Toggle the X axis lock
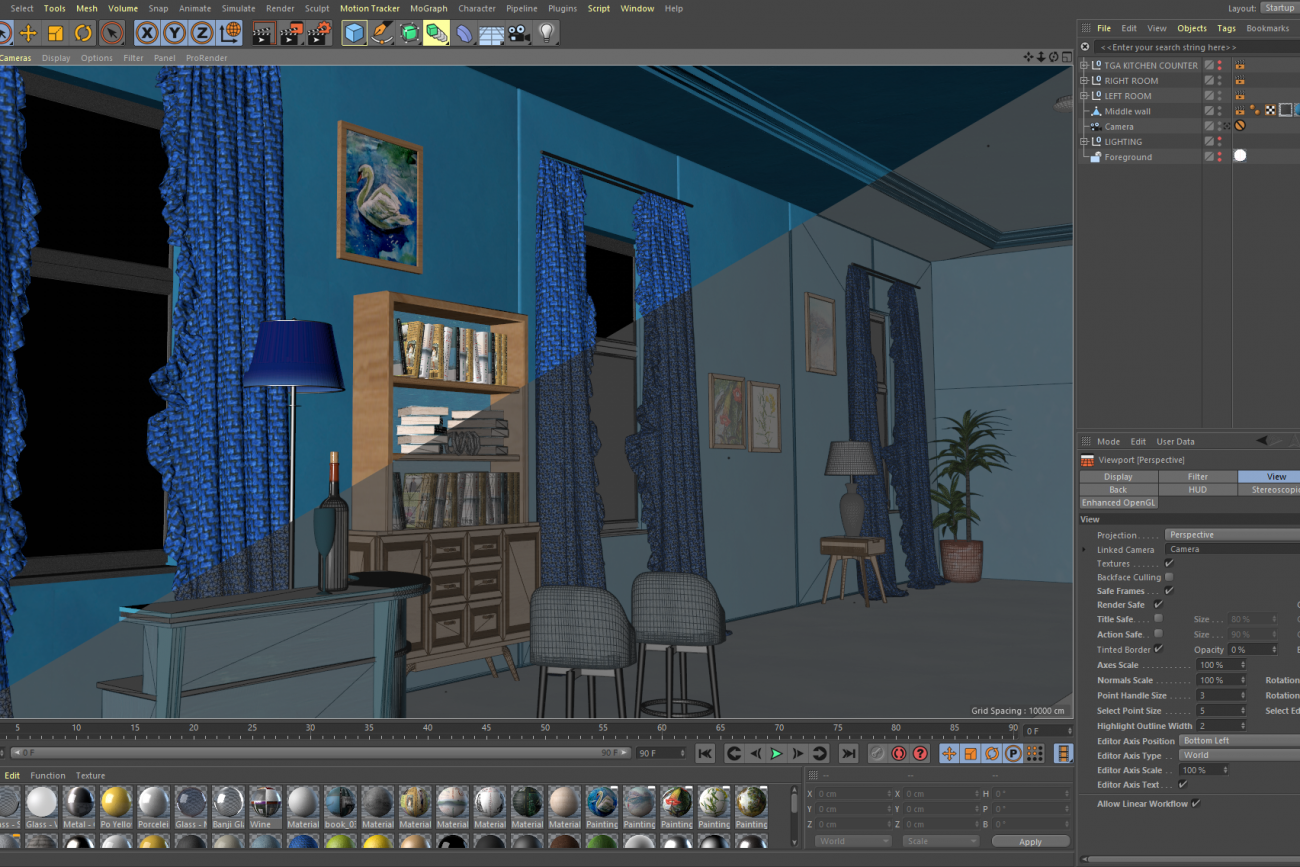1300x867 pixels. click(147, 33)
